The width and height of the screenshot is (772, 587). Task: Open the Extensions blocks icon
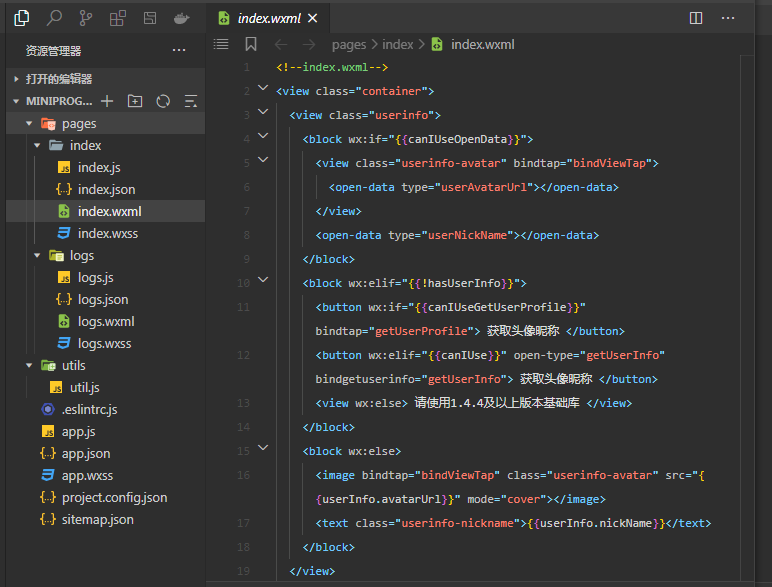[118, 18]
